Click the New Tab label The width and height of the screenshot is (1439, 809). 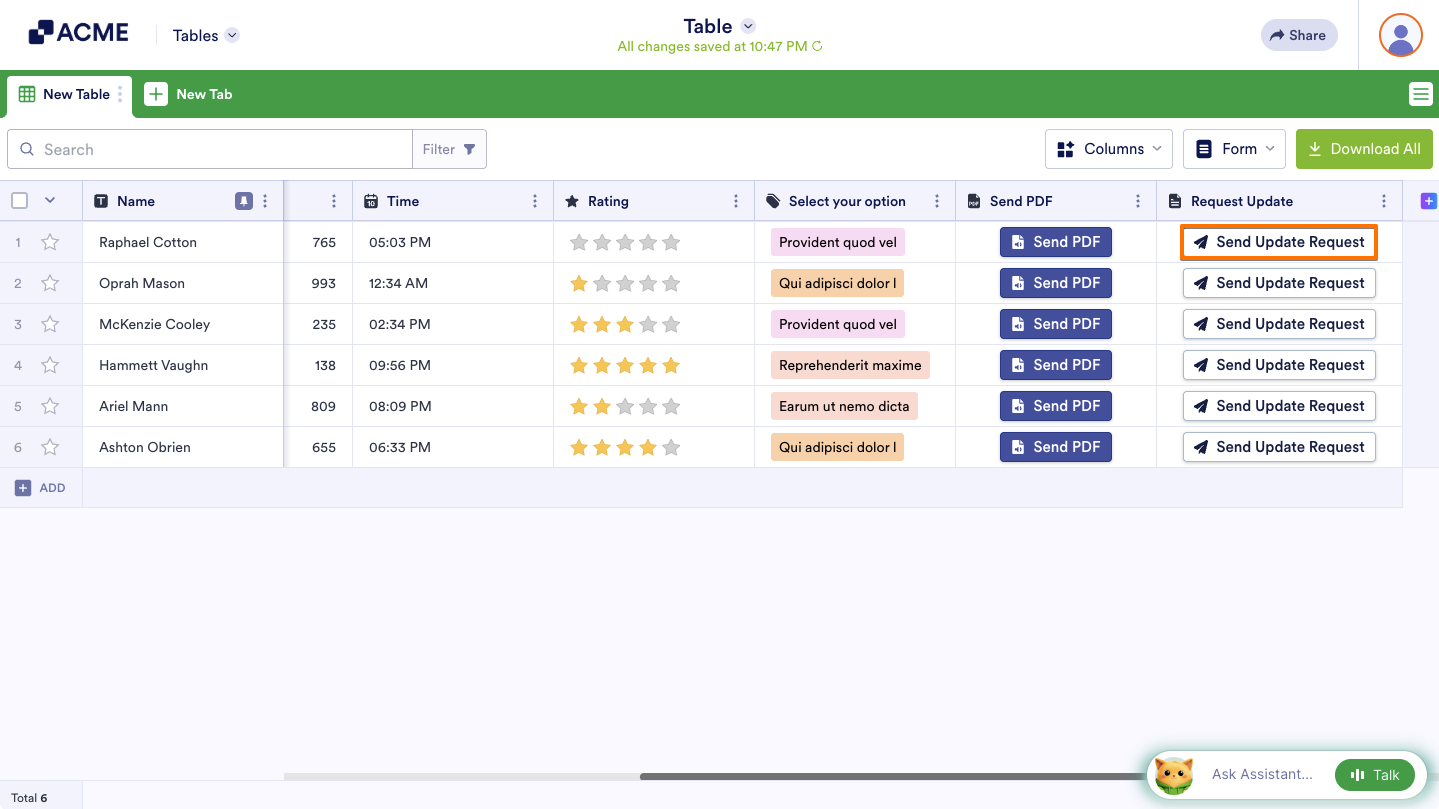204,94
